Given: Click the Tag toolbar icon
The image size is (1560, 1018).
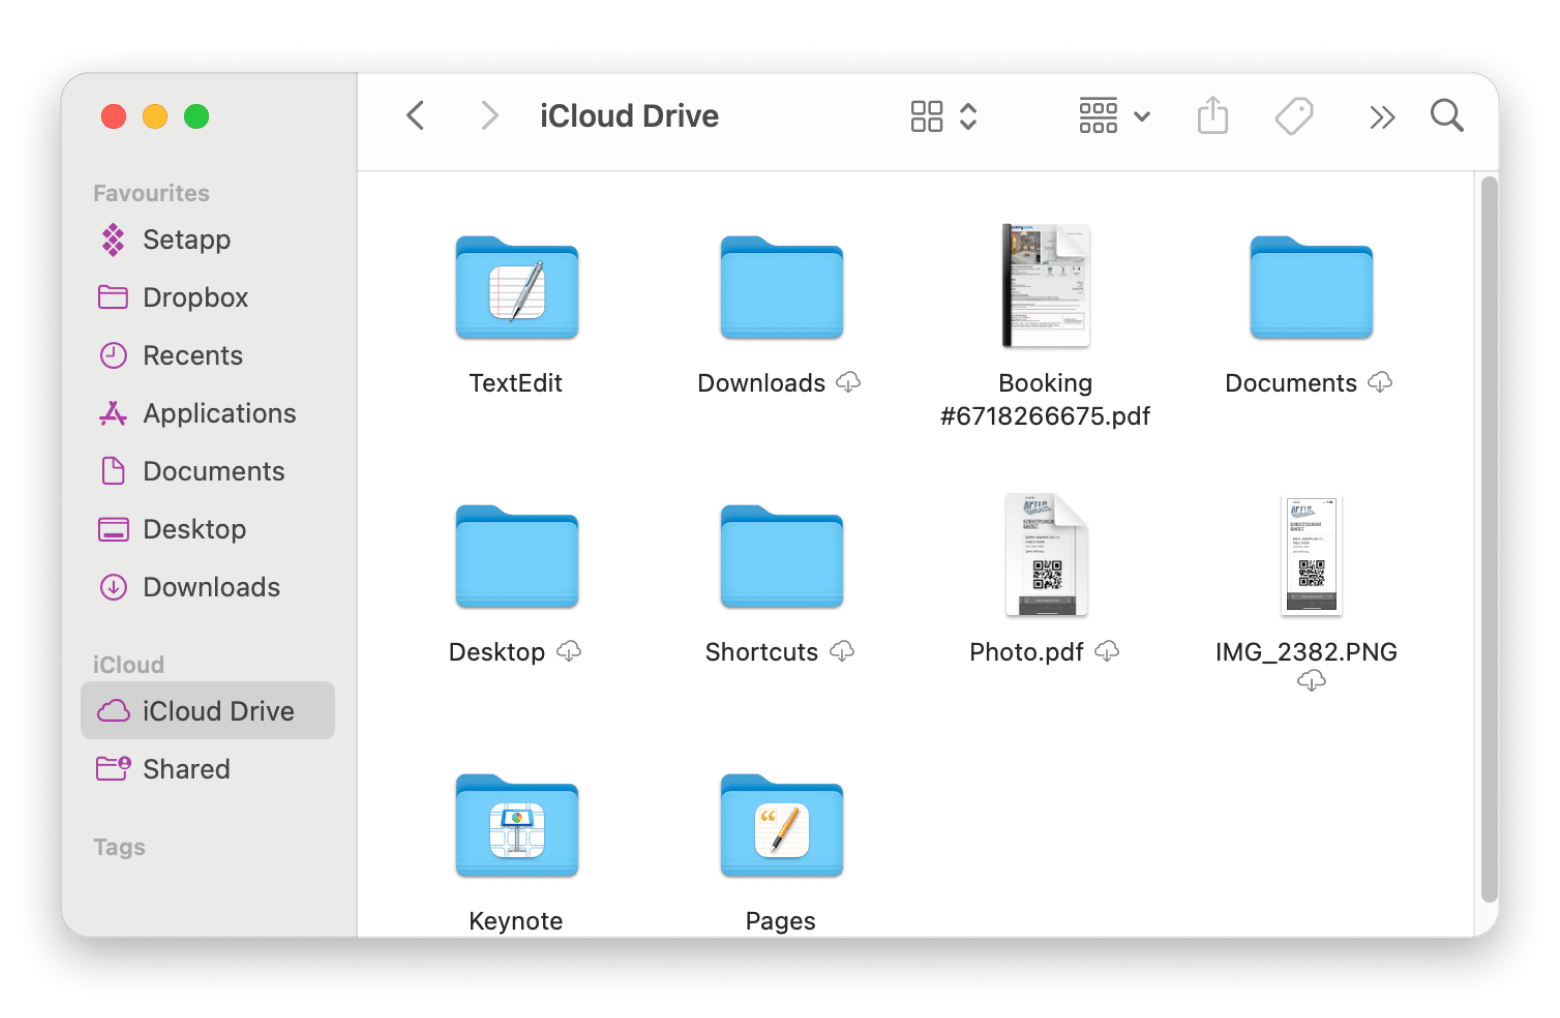Looking at the screenshot, I should click(1293, 116).
